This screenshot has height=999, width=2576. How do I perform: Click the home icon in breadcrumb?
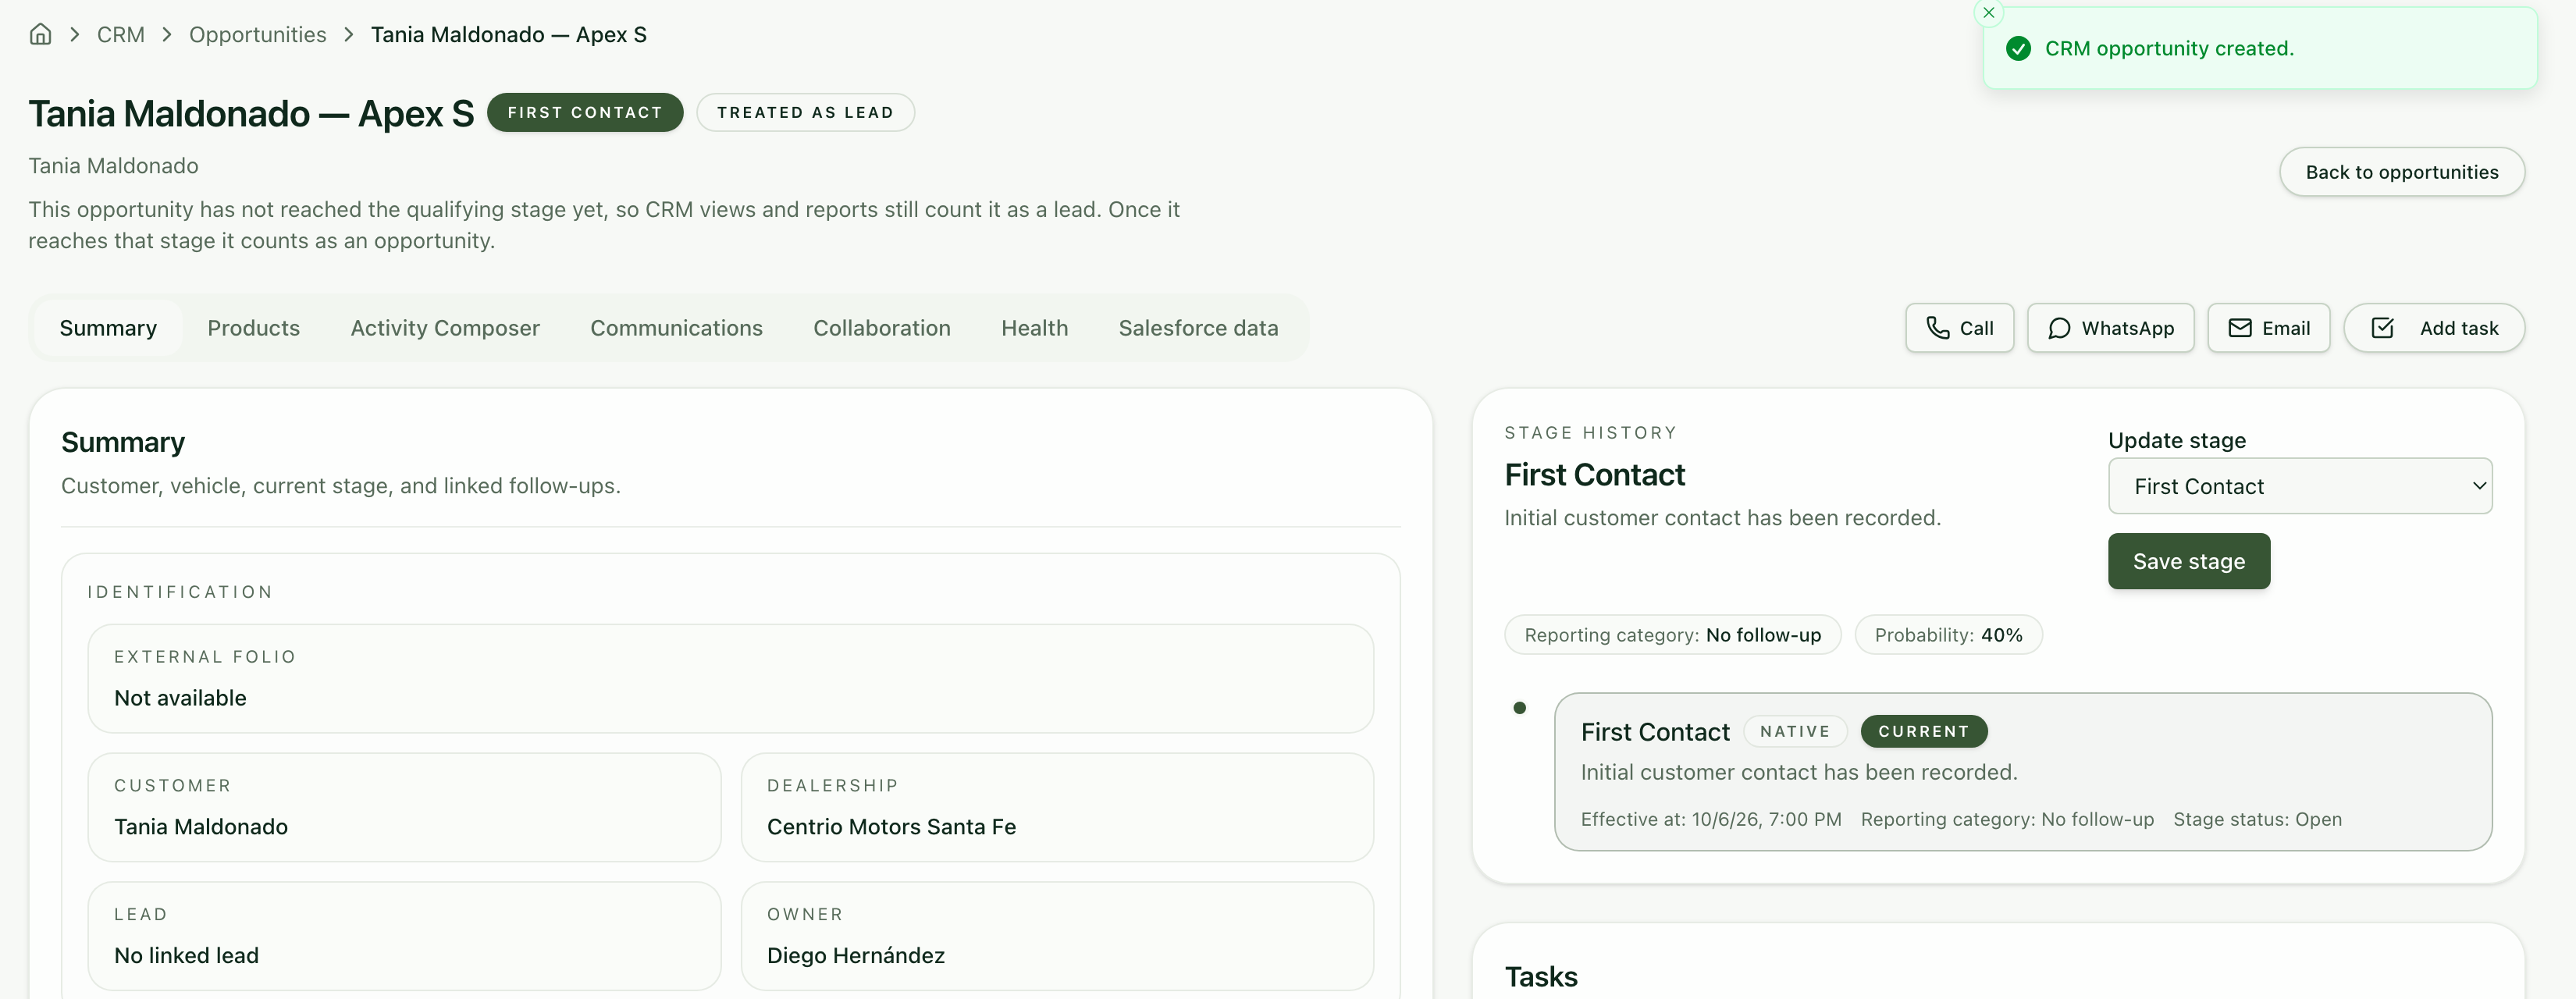(x=40, y=34)
